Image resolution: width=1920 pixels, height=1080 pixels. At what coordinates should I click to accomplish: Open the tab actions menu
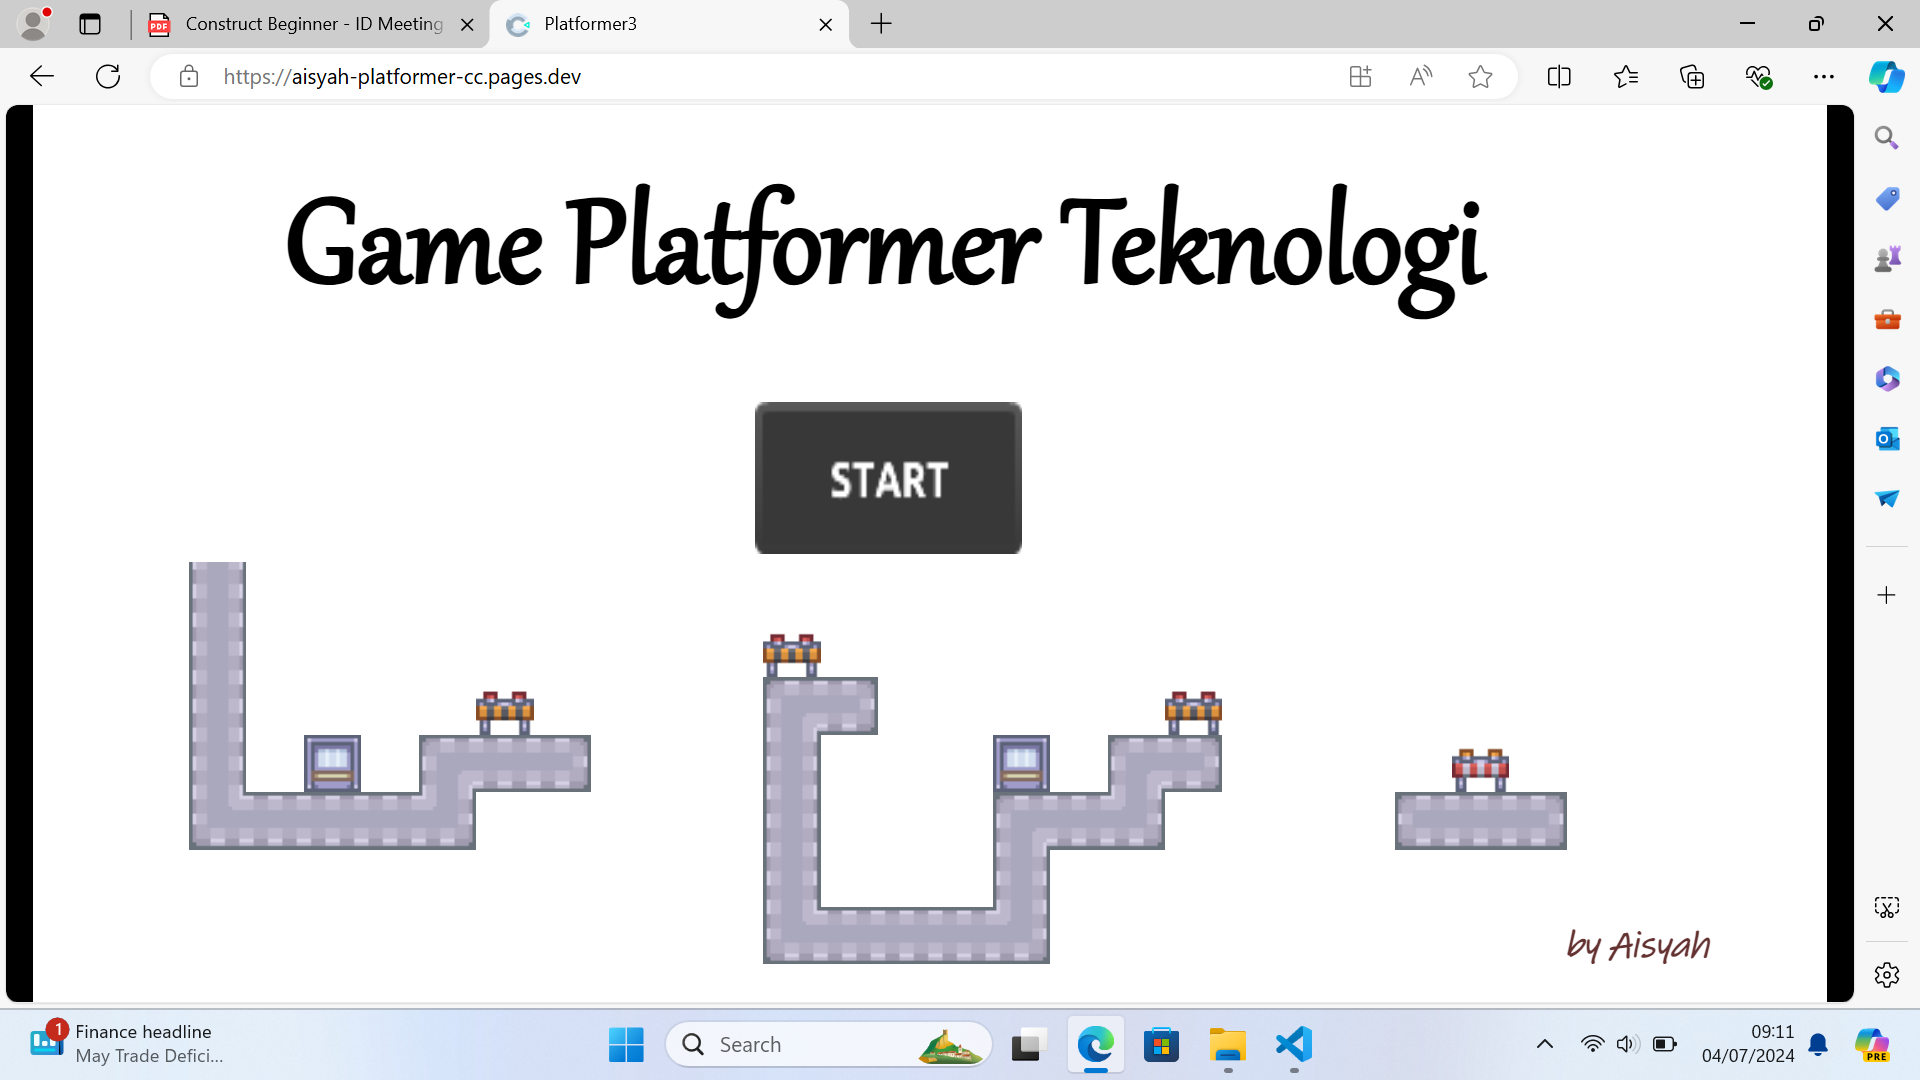[x=90, y=24]
